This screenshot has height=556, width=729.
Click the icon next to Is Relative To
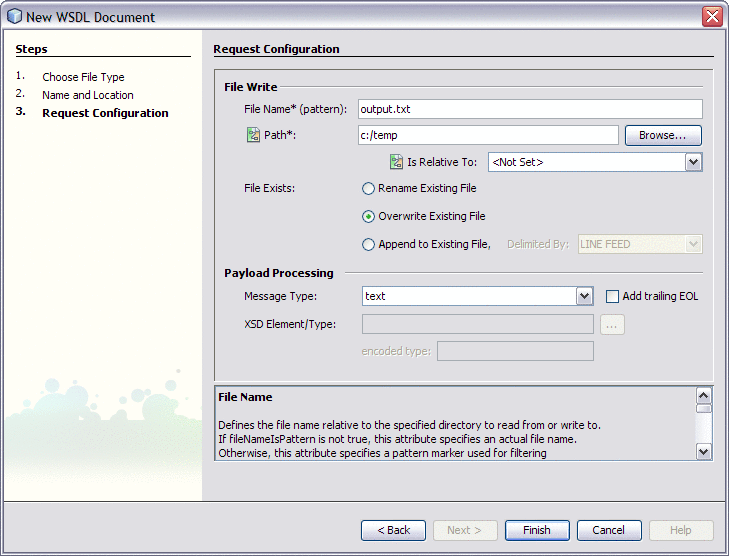(396, 162)
